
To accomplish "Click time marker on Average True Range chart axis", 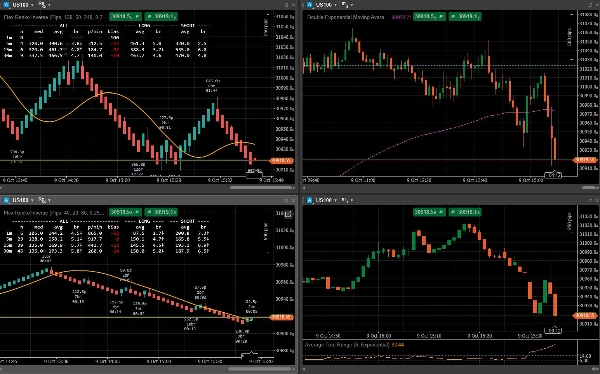I will pyautogui.click(x=553, y=330).
